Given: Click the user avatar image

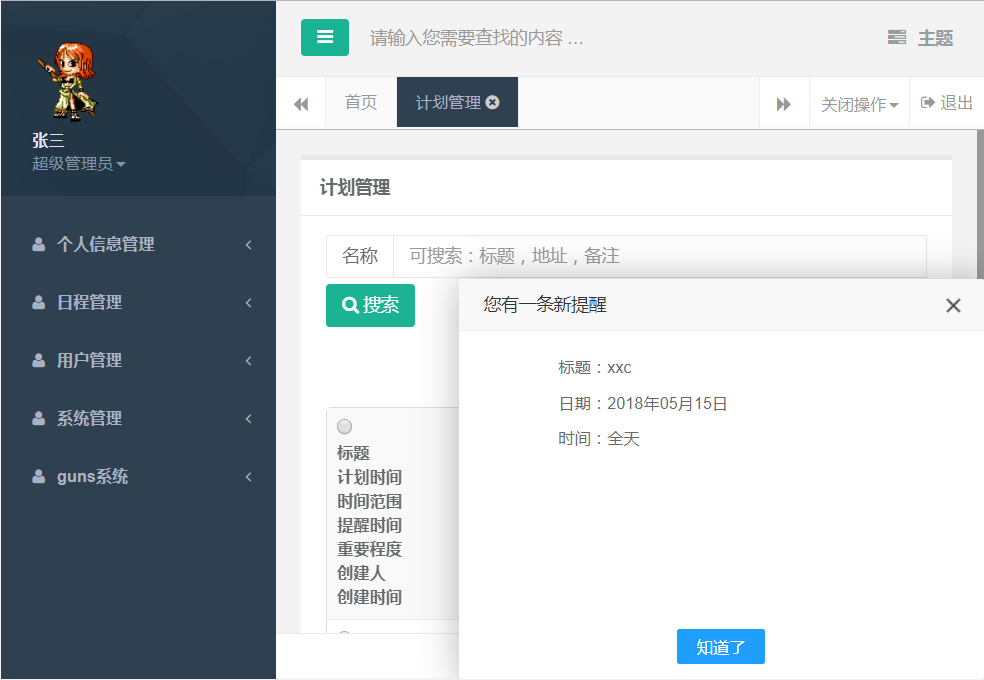Looking at the screenshot, I should 70,81.
